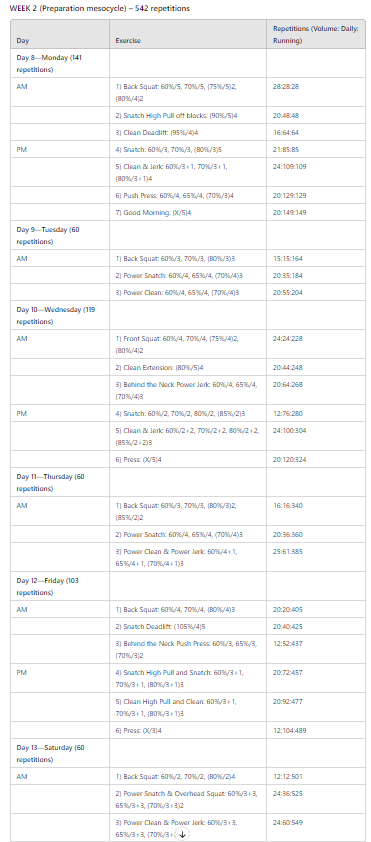Select the Day 12—Friday row
Viewport: 371px width, 842px height.
(188, 586)
